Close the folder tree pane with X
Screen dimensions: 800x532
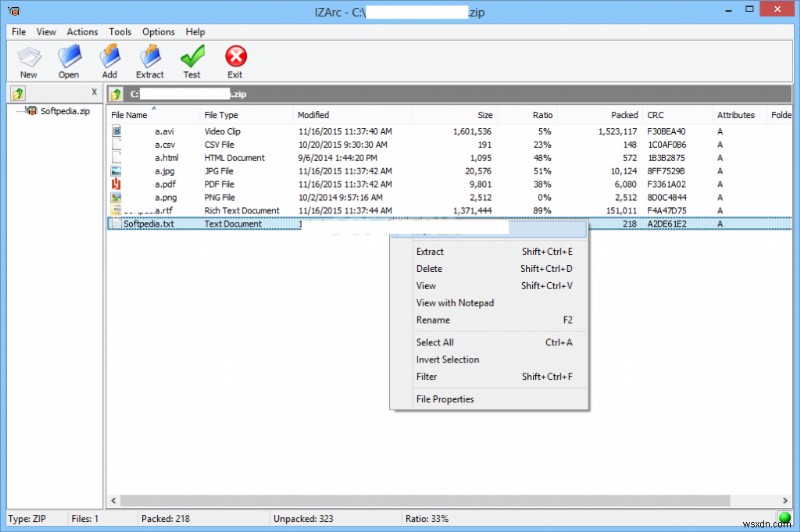[x=94, y=92]
